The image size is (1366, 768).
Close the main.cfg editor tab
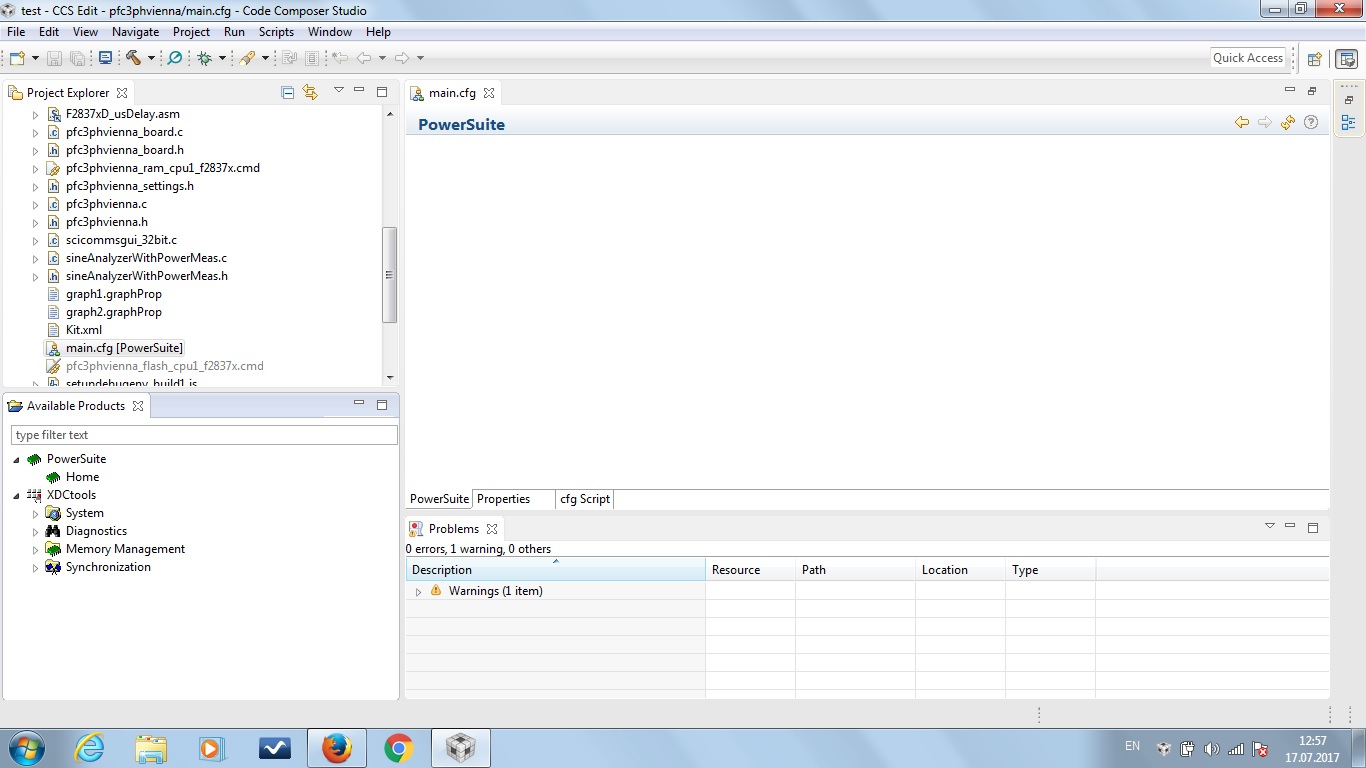pos(489,93)
